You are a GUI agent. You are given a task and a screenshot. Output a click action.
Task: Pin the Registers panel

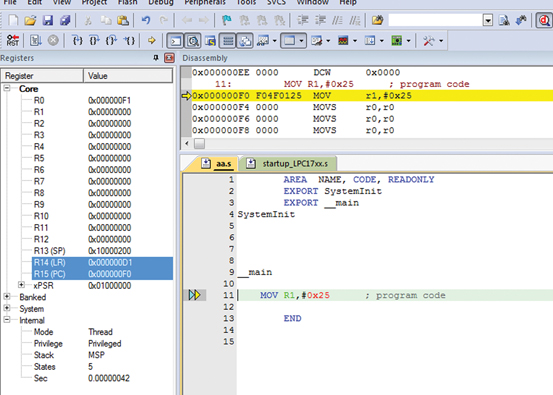click(156, 57)
